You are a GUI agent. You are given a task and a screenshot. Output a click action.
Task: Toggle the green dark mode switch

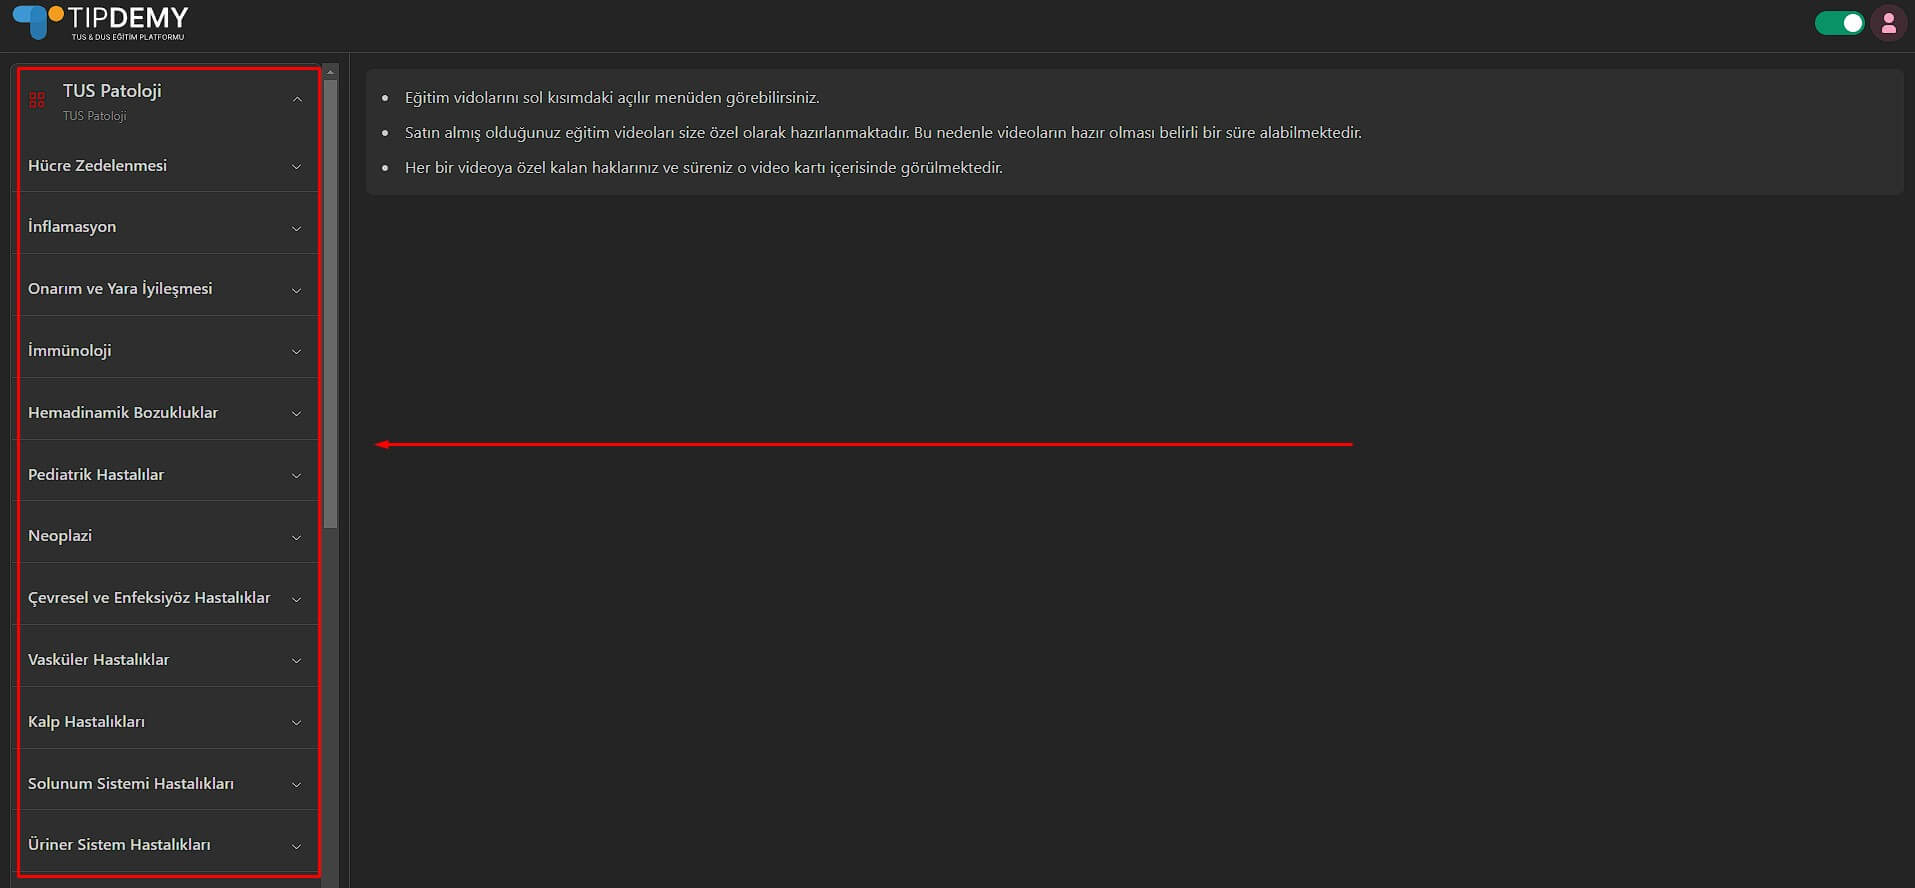point(1839,23)
